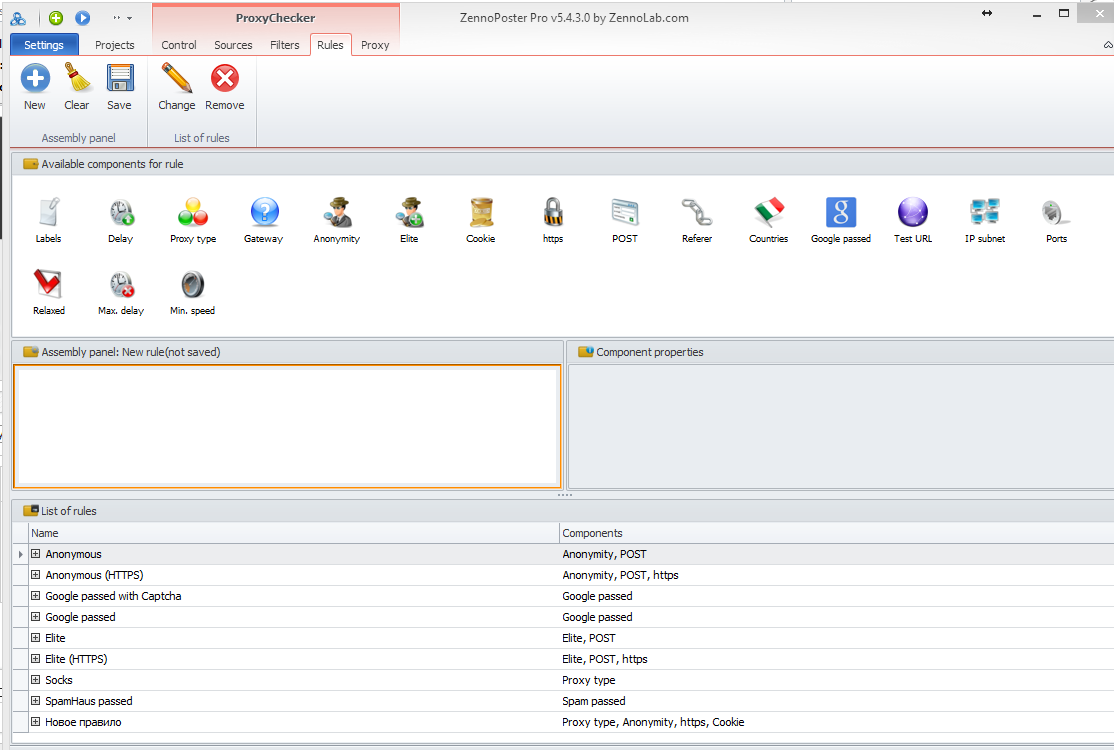Viewport: 1114px width, 750px height.
Task: Click the splitter dots handle above List of rules
Action: click(x=565, y=495)
